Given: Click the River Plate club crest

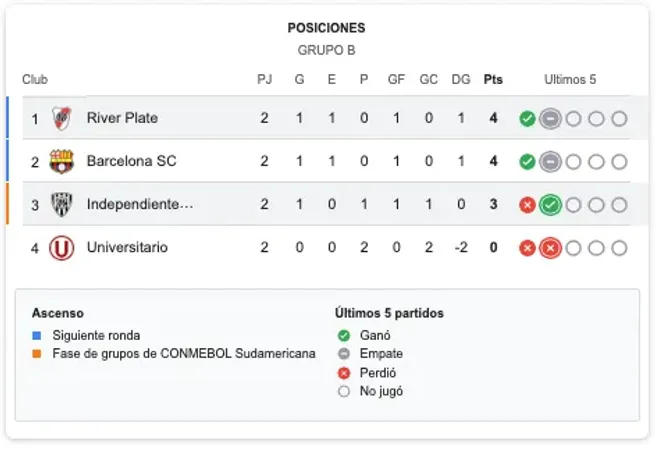Looking at the screenshot, I should point(62,119).
